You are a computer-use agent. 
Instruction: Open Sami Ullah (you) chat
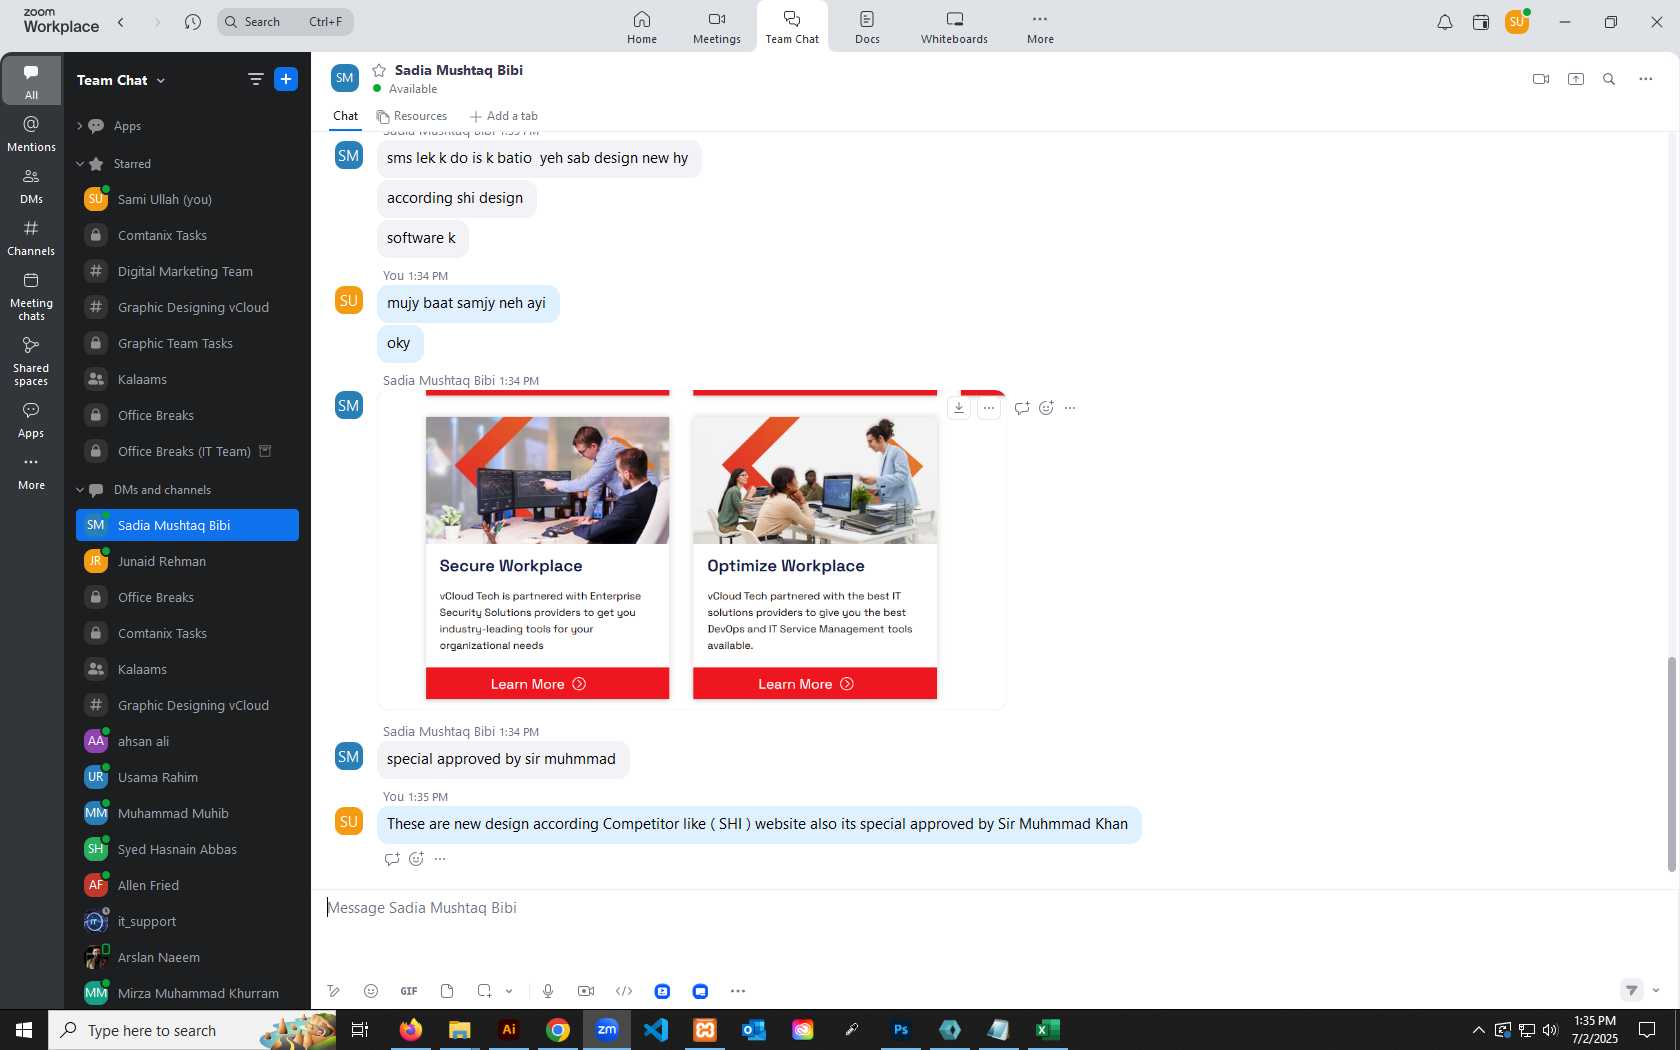[187, 199]
